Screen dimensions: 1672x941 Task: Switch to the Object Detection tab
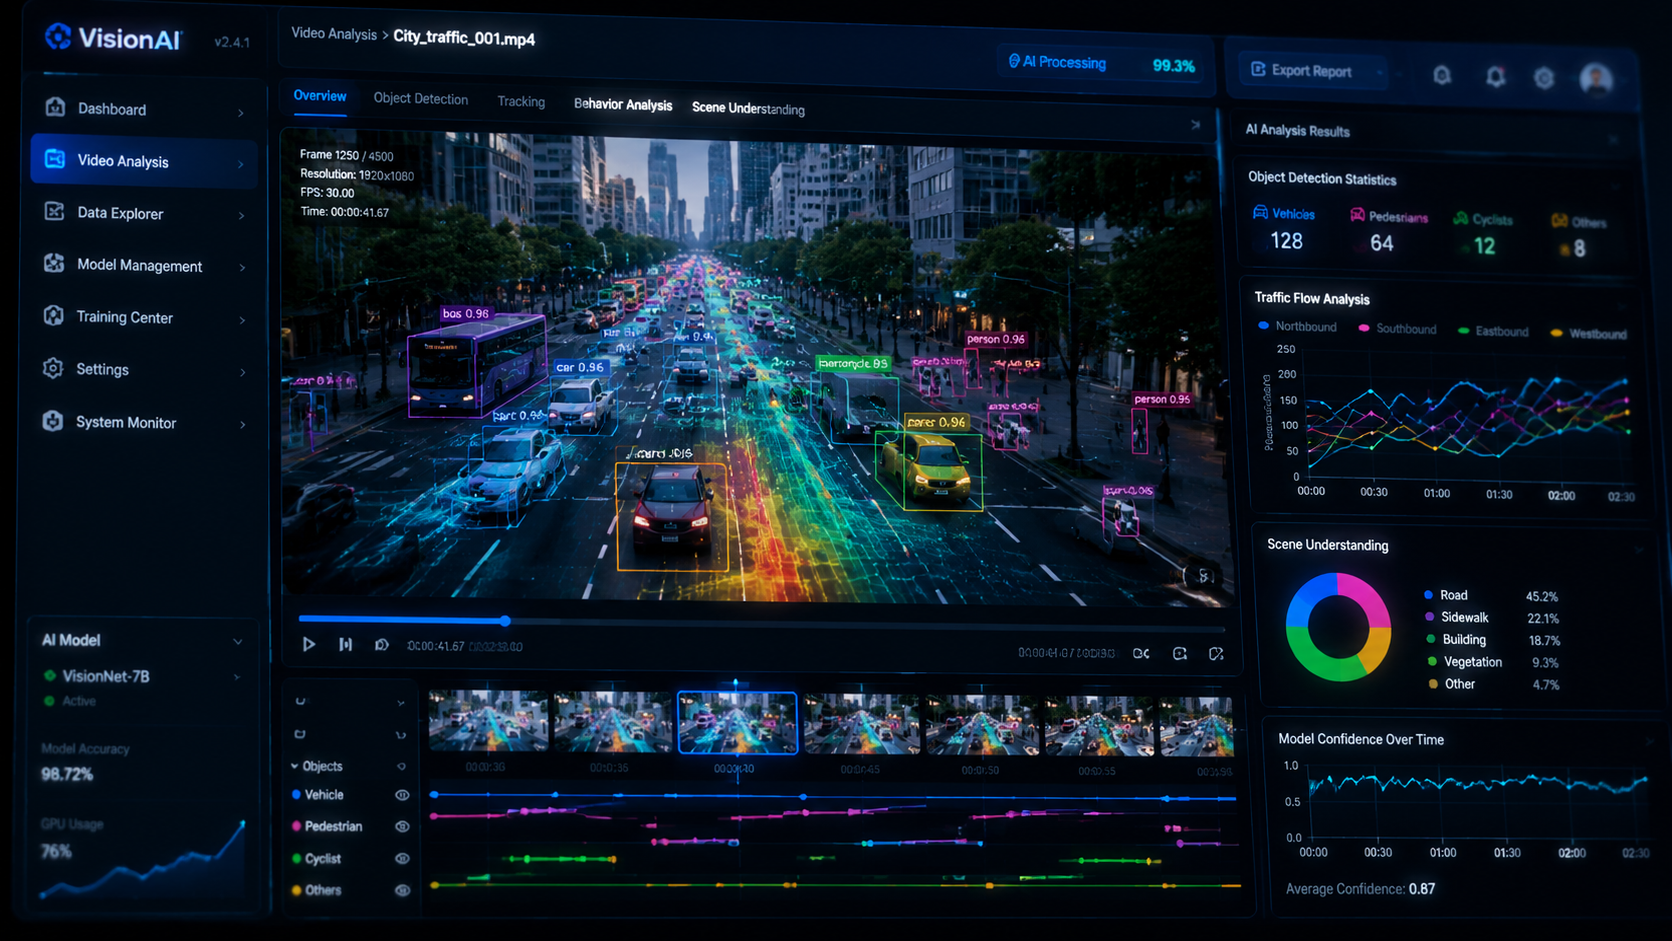tap(421, 99)
